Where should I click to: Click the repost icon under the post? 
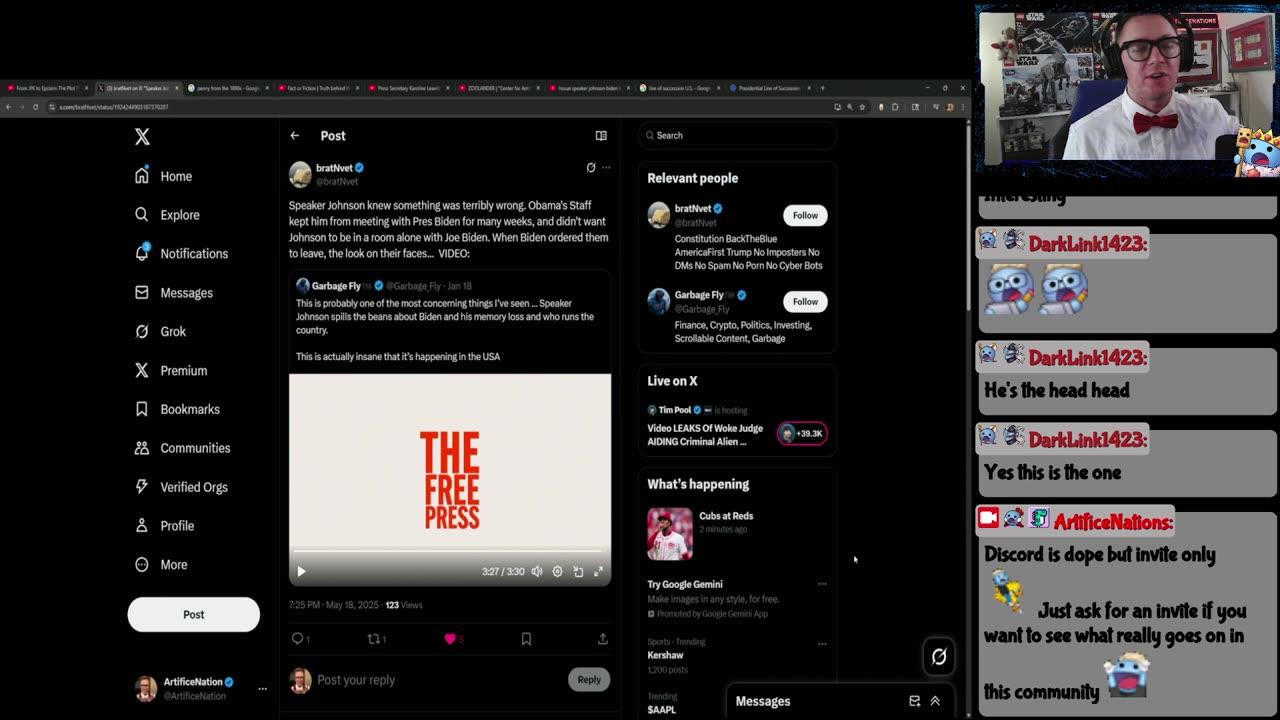373,639
